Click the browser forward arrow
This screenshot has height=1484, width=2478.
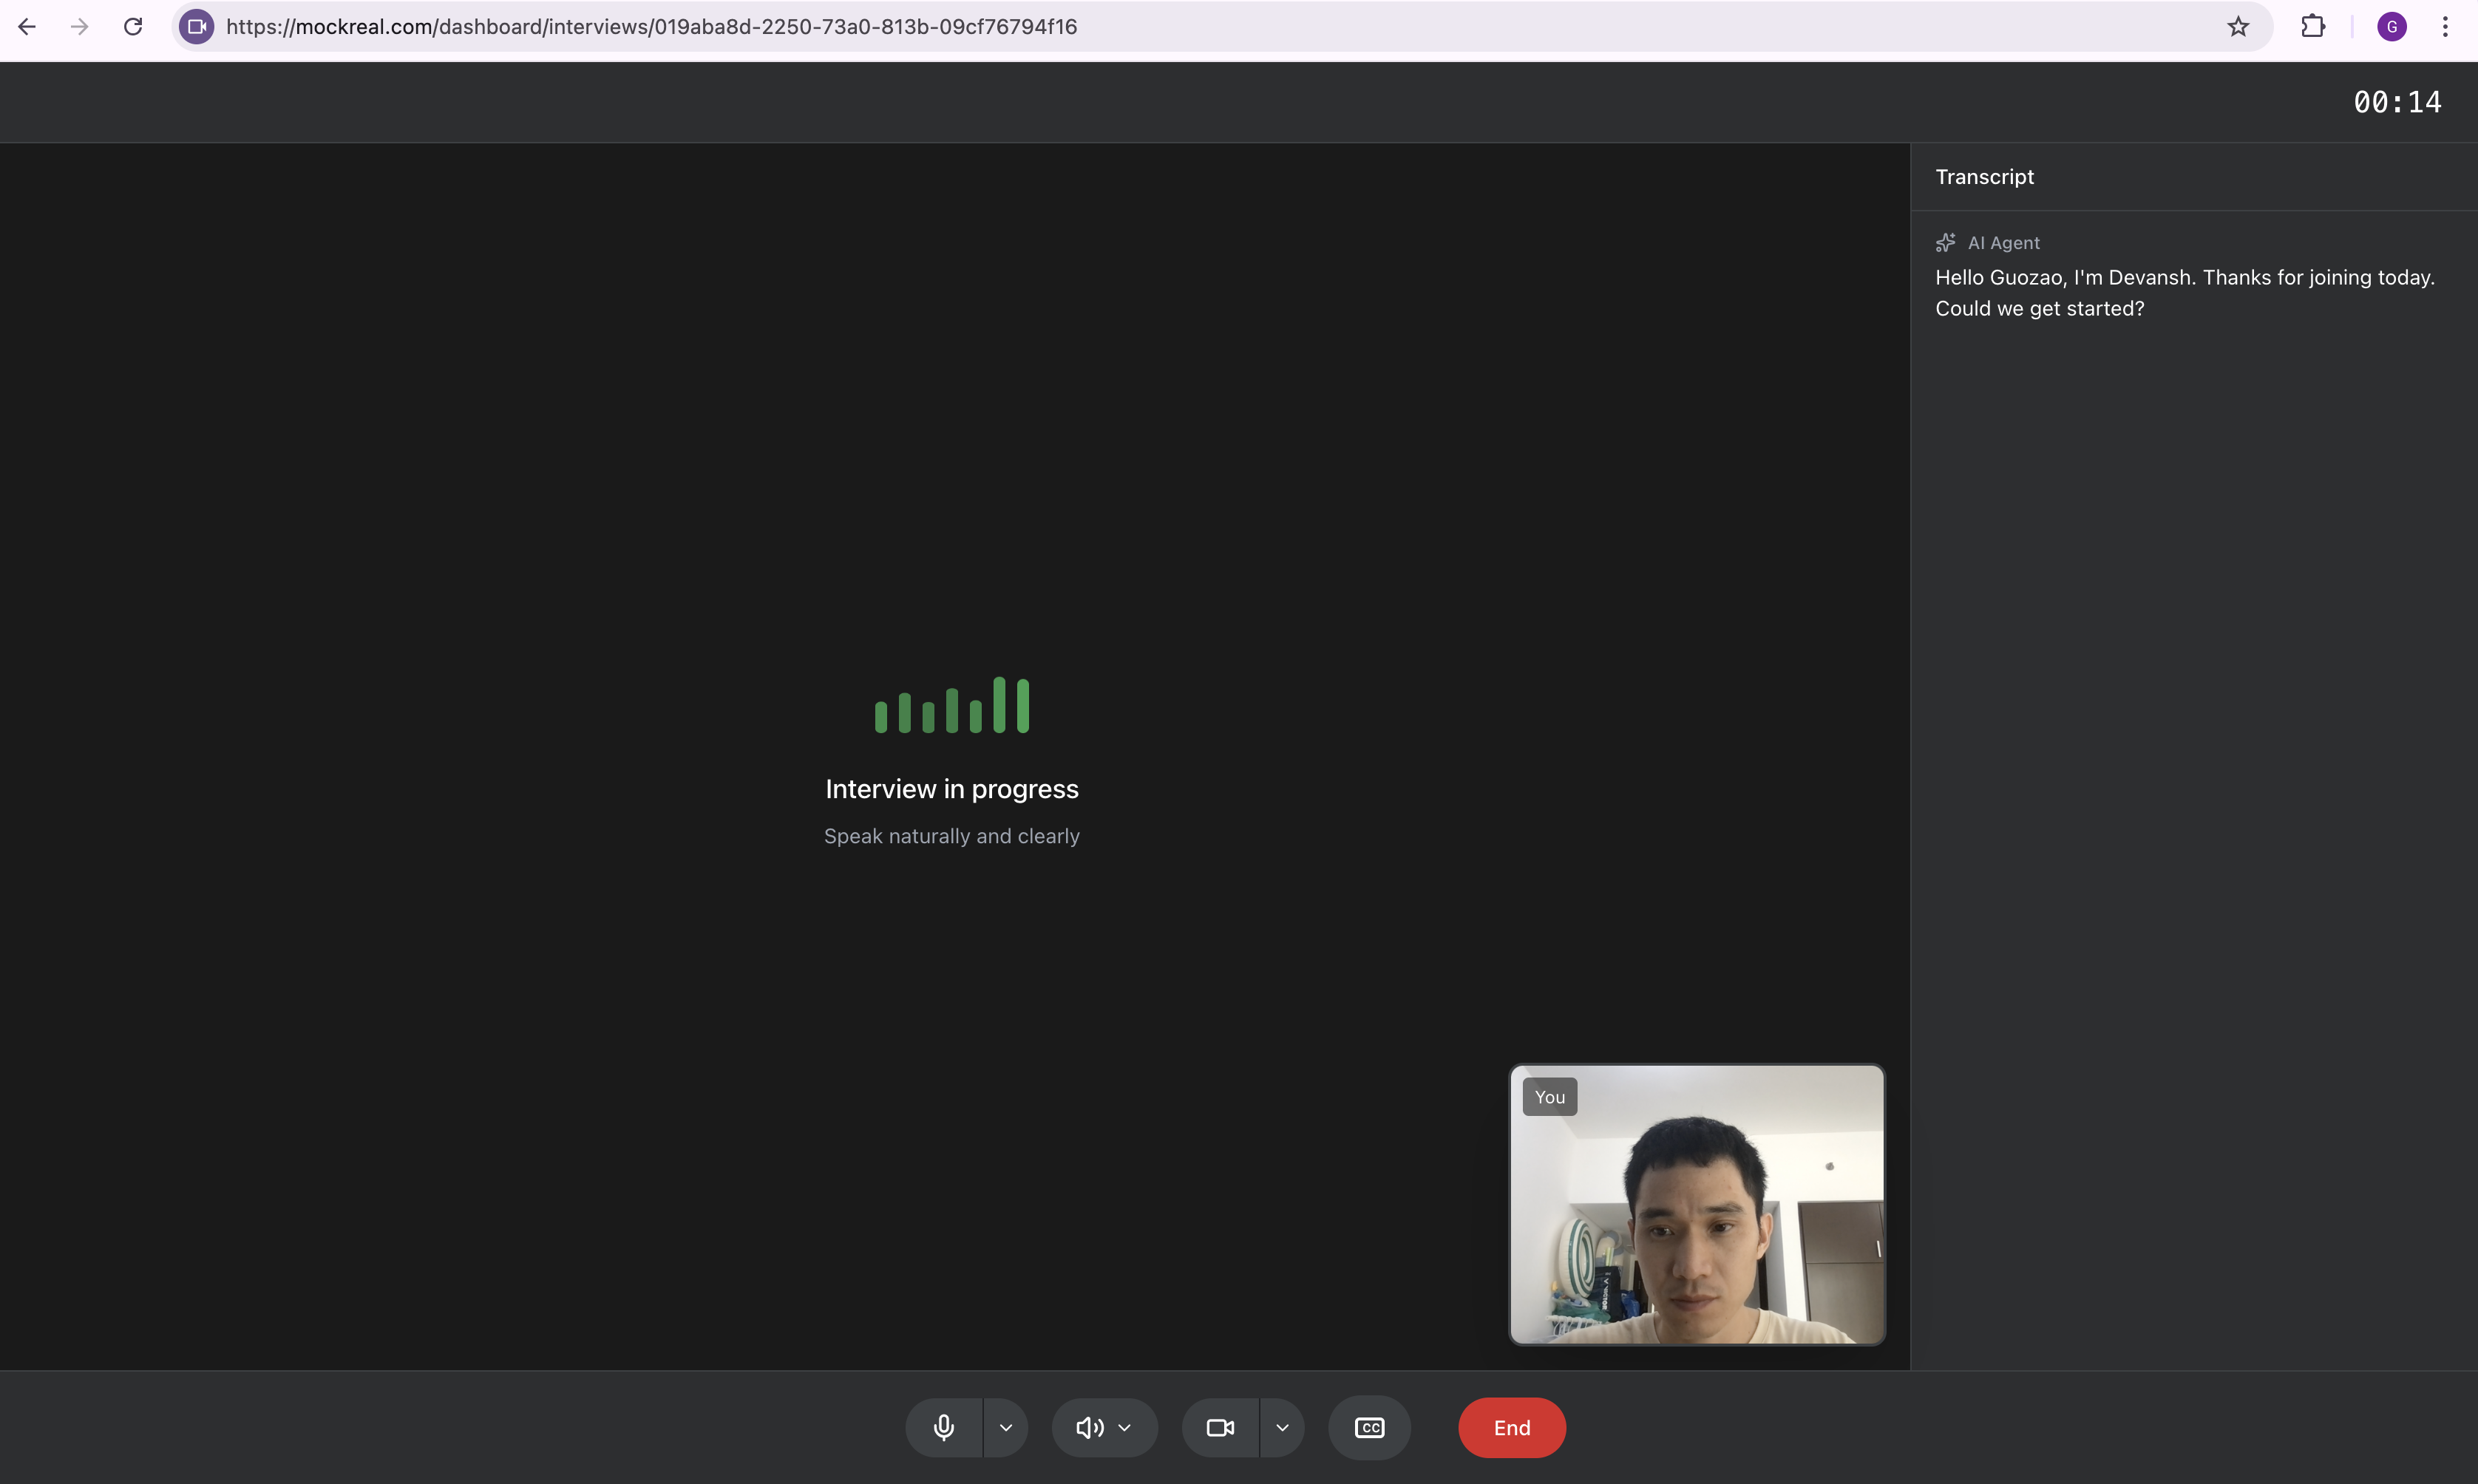[x=80, y=27]
